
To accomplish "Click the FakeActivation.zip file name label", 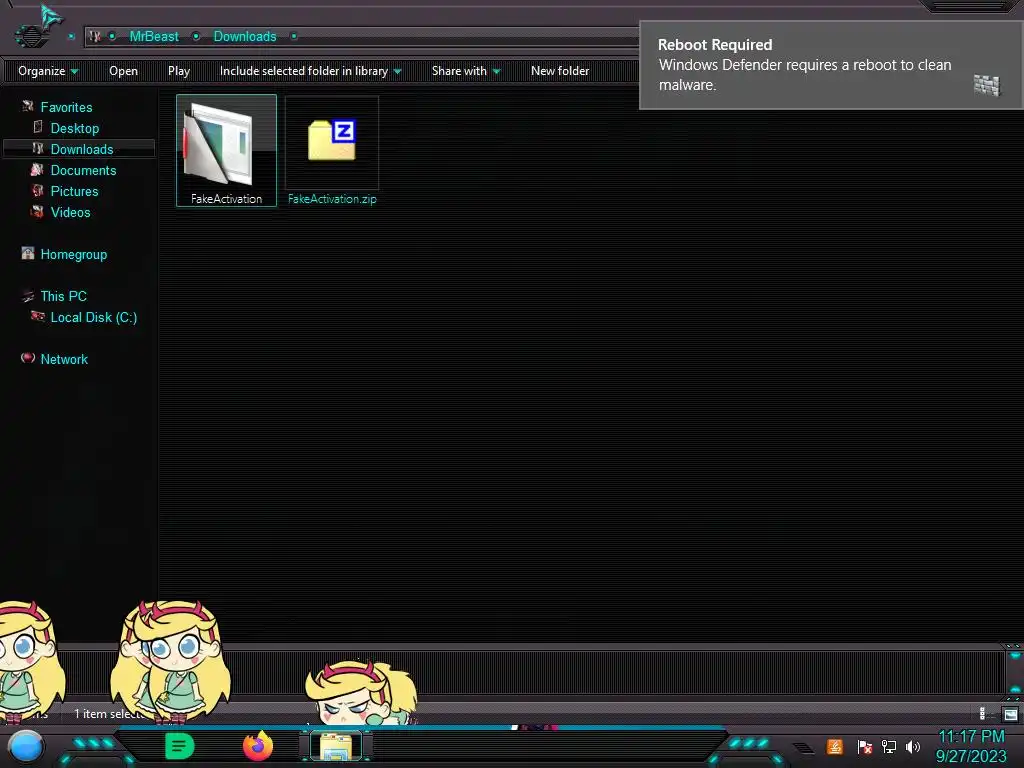I will click(x=332, y=199).
